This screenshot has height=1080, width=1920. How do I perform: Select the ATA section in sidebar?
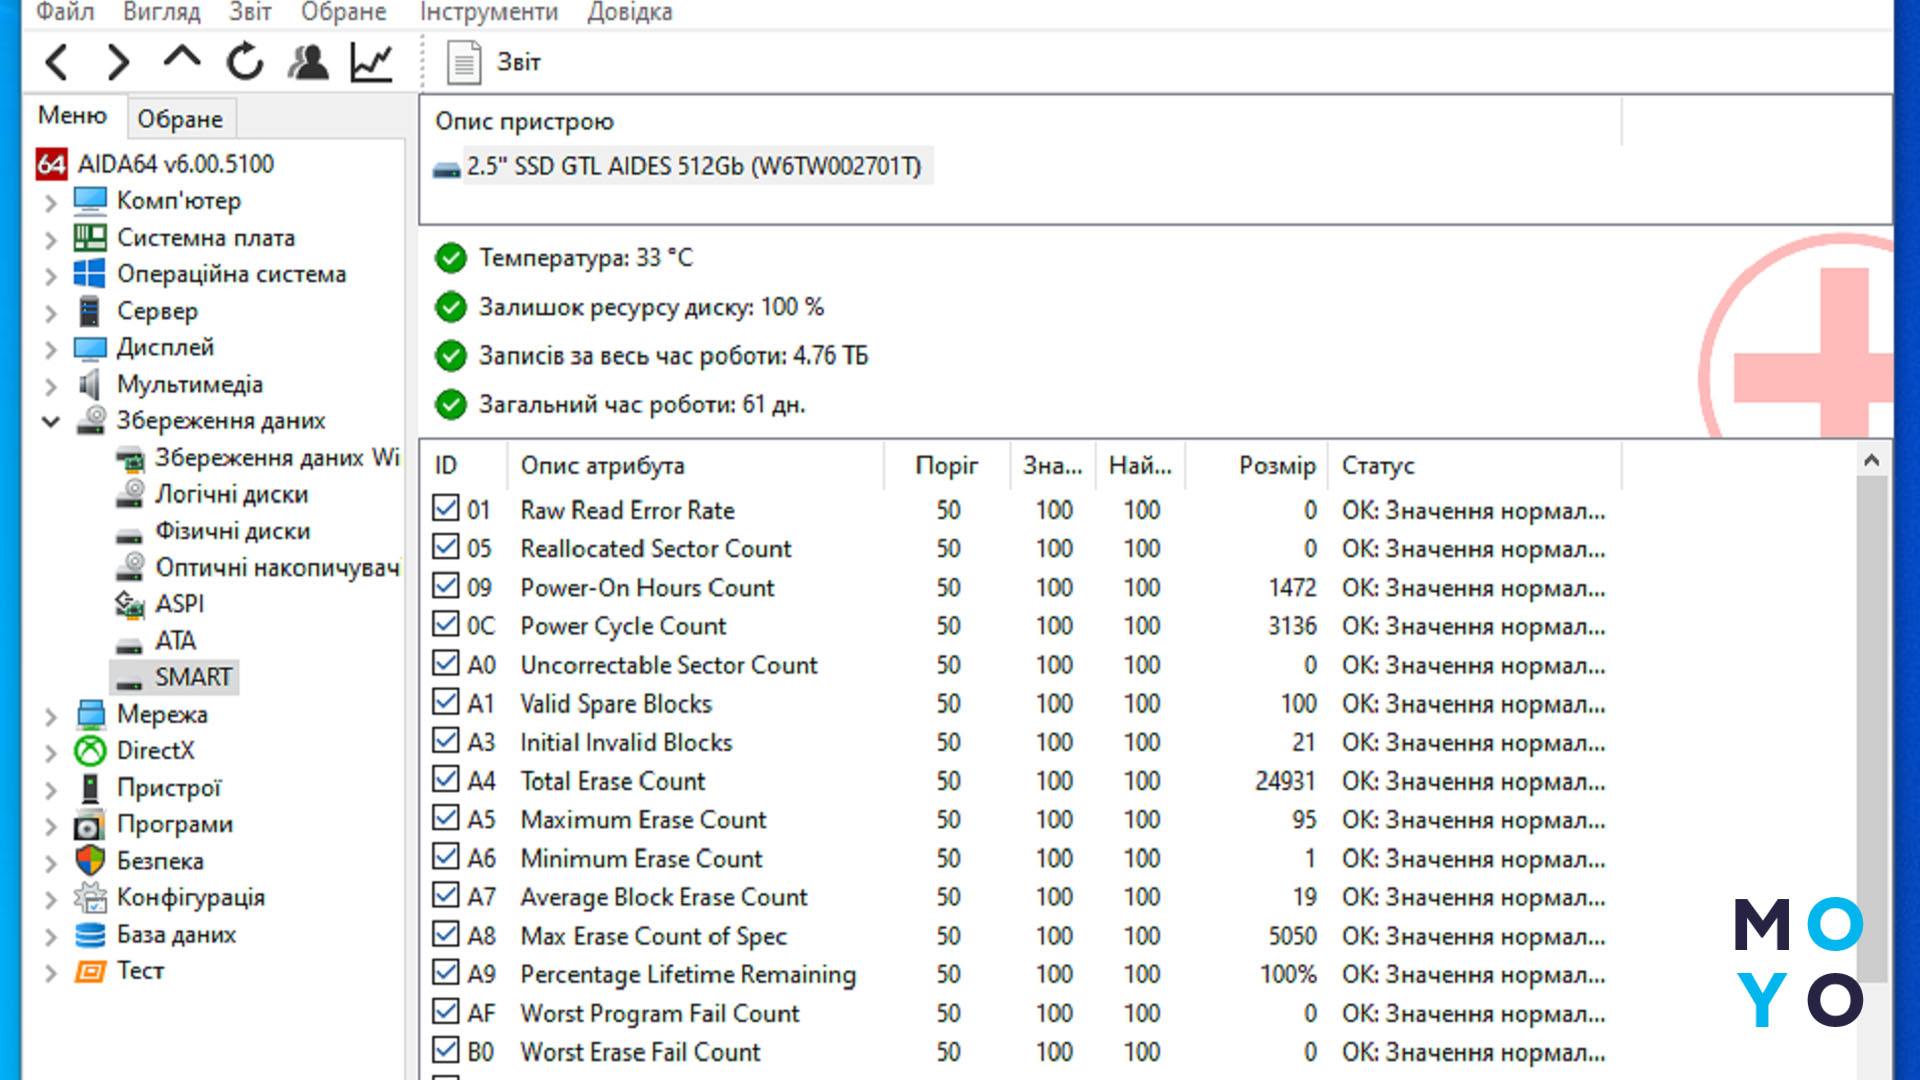(x=175, y=640)
